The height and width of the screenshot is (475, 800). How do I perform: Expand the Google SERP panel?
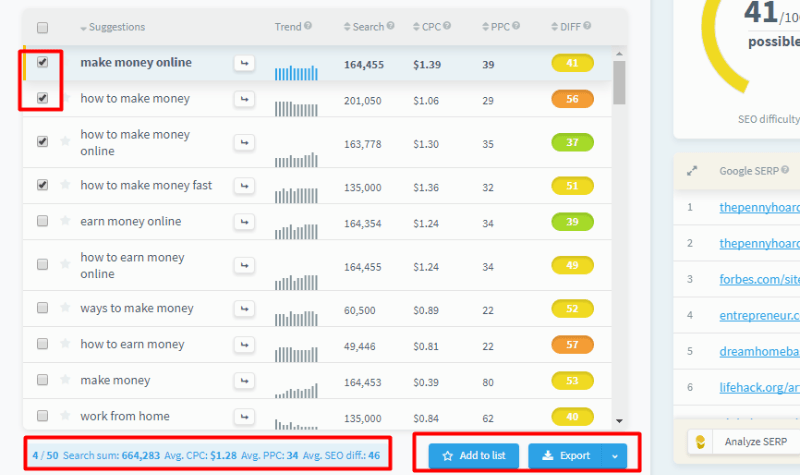point(692,171)
